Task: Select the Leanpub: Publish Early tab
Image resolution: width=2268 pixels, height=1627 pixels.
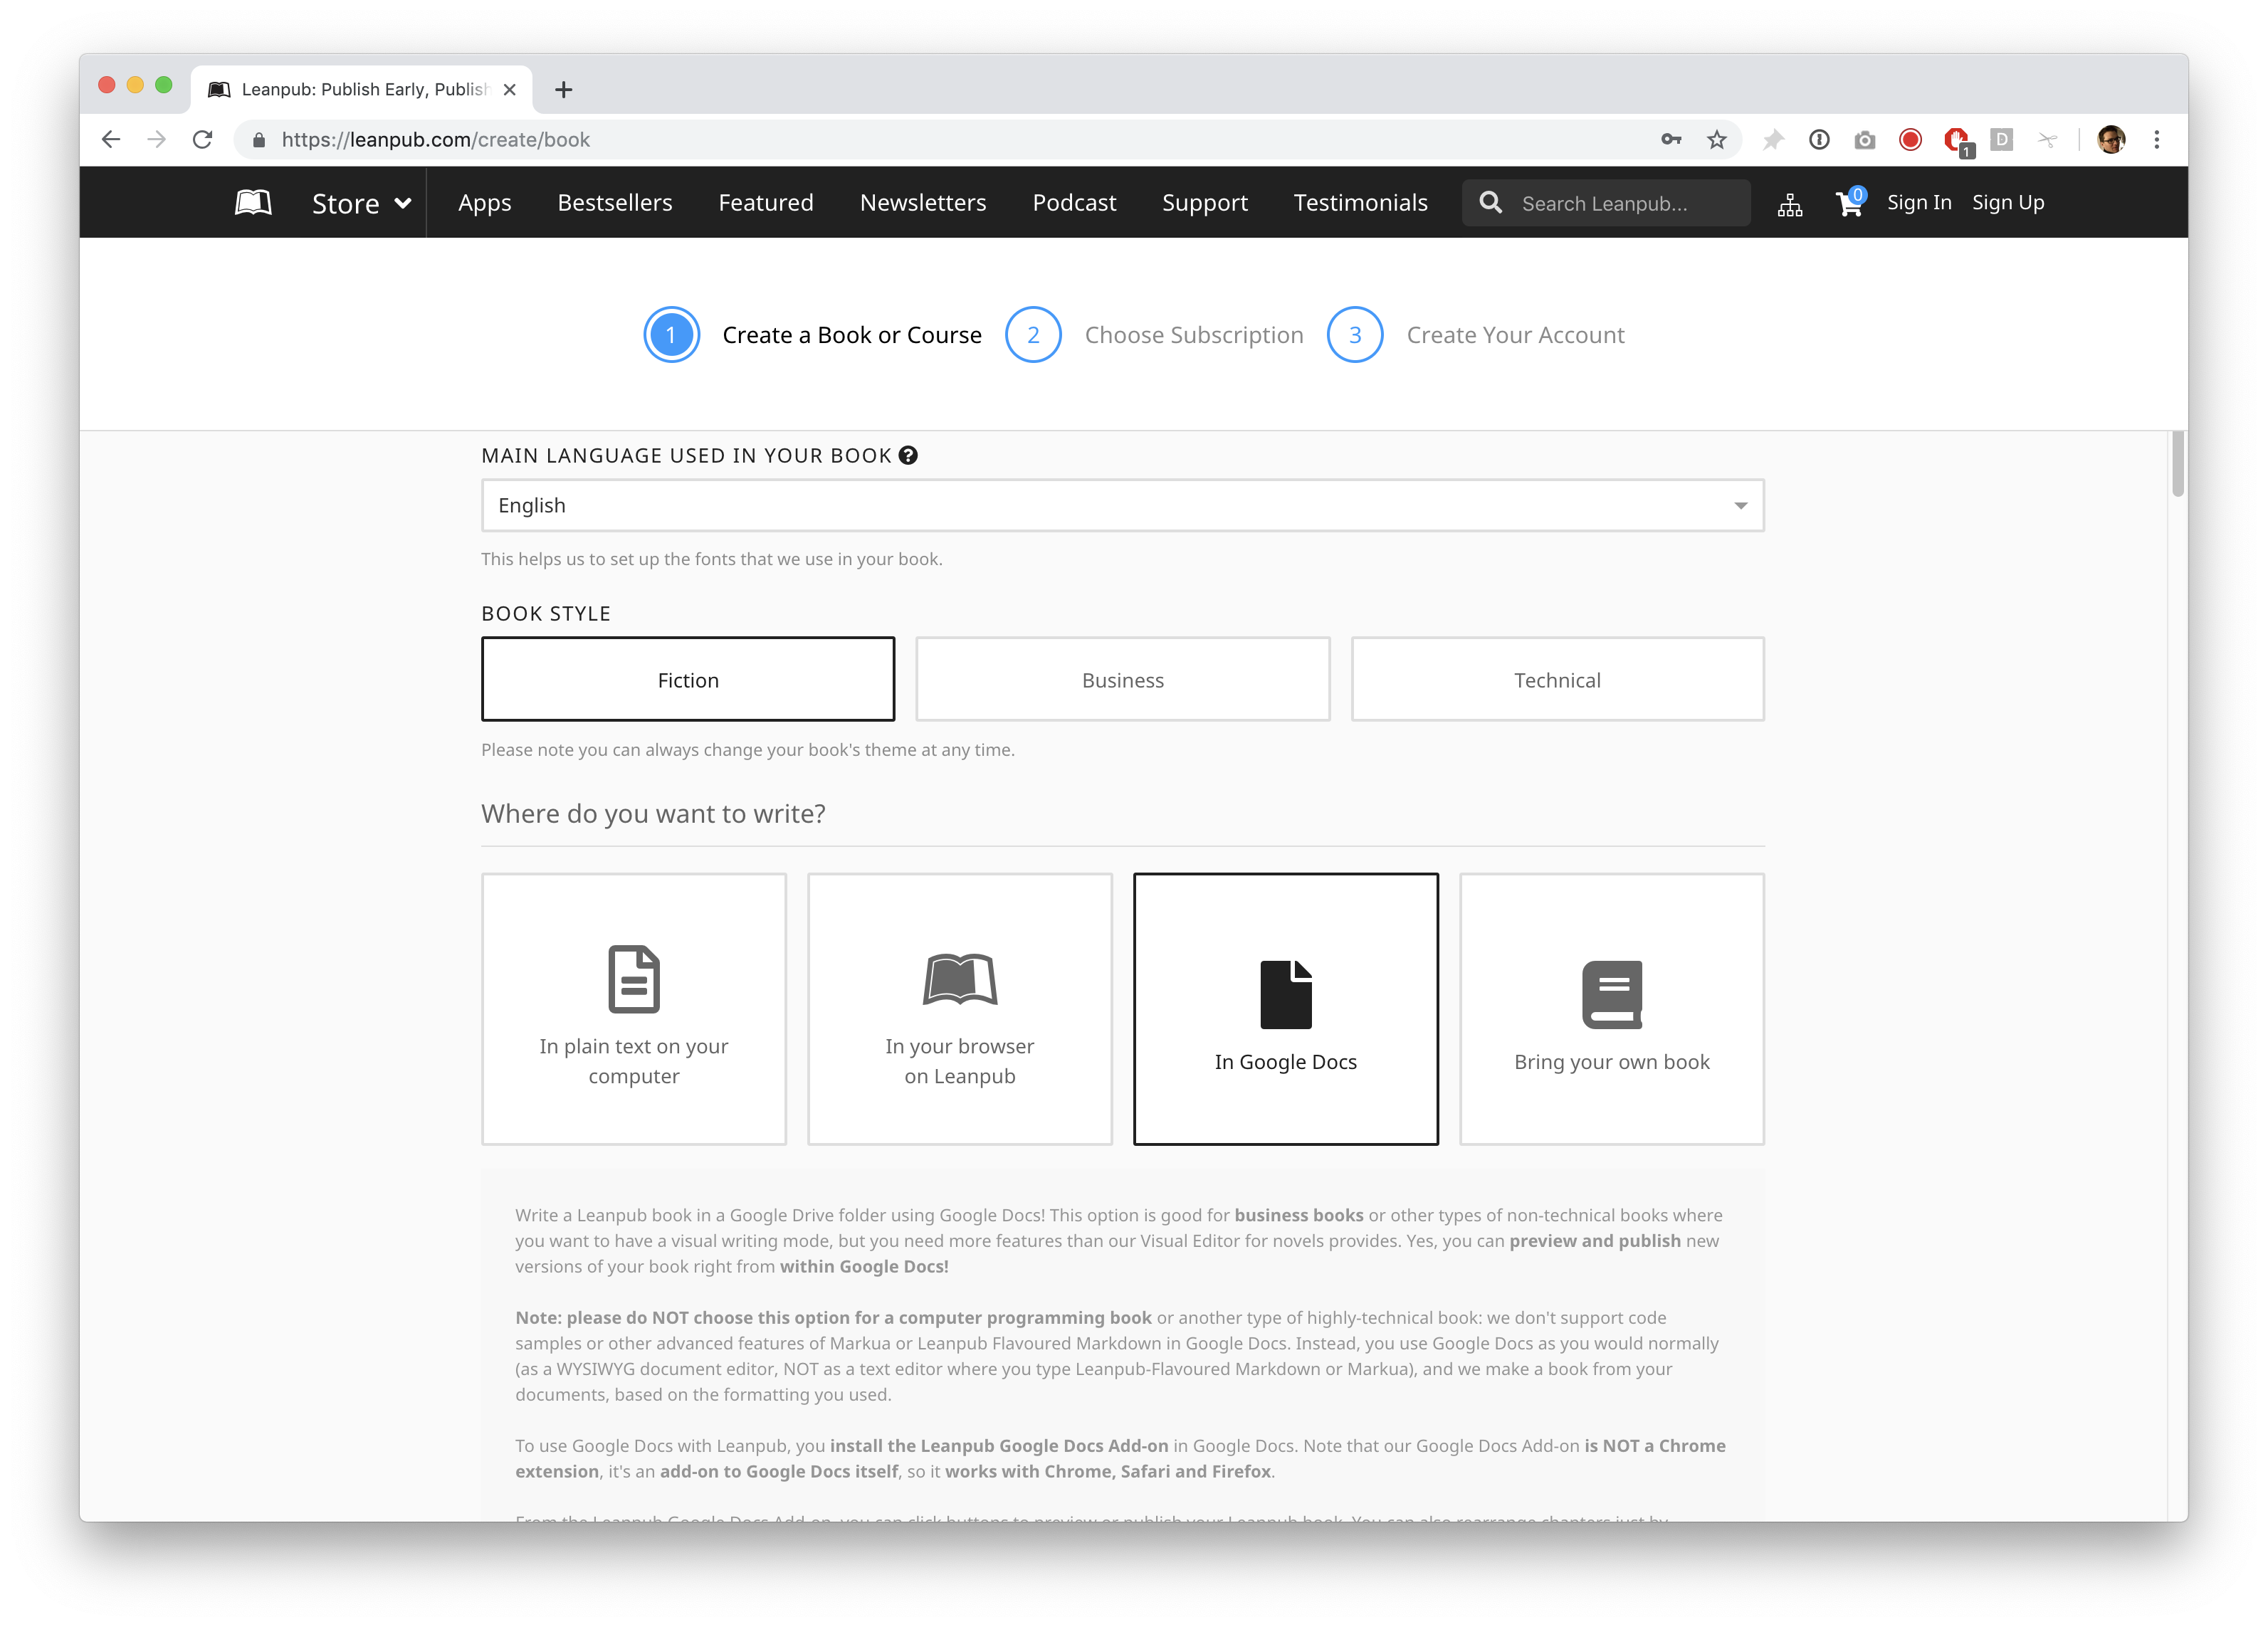Action: click(x=362, y=90)
